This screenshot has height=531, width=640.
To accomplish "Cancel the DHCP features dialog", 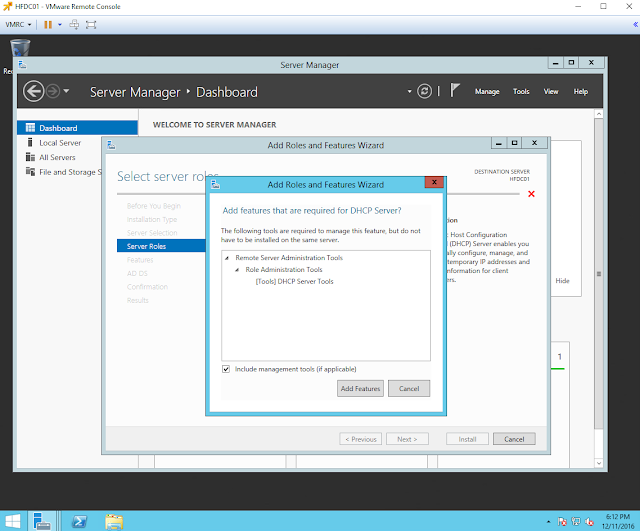I will coord(409,389).
